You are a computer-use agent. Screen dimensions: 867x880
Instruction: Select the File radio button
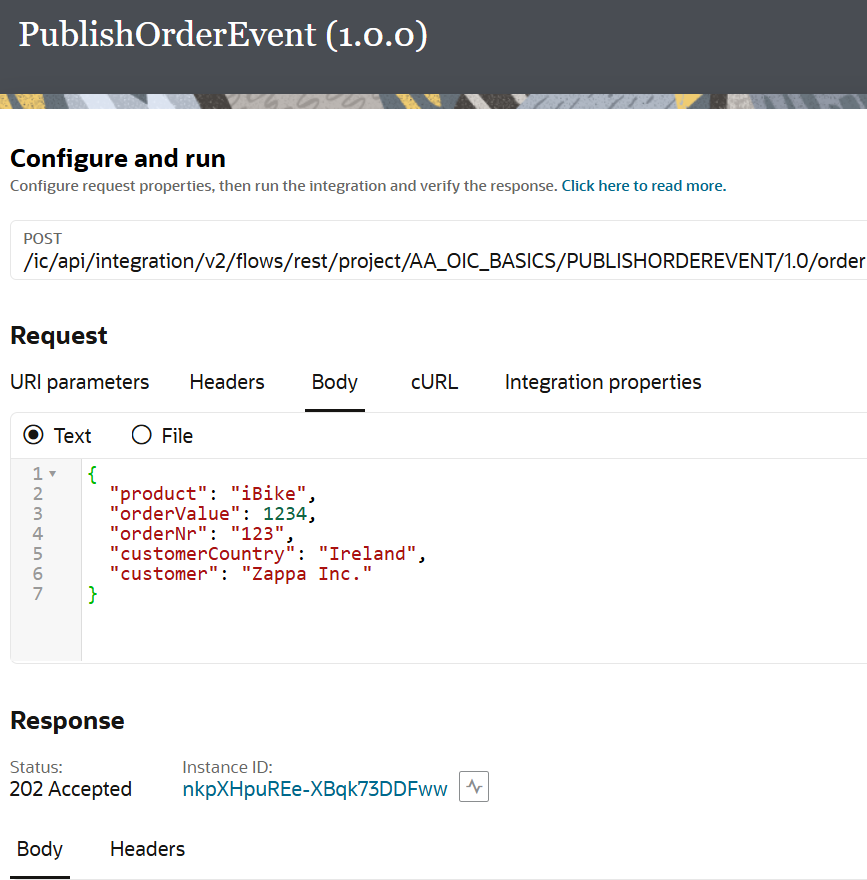141,435
